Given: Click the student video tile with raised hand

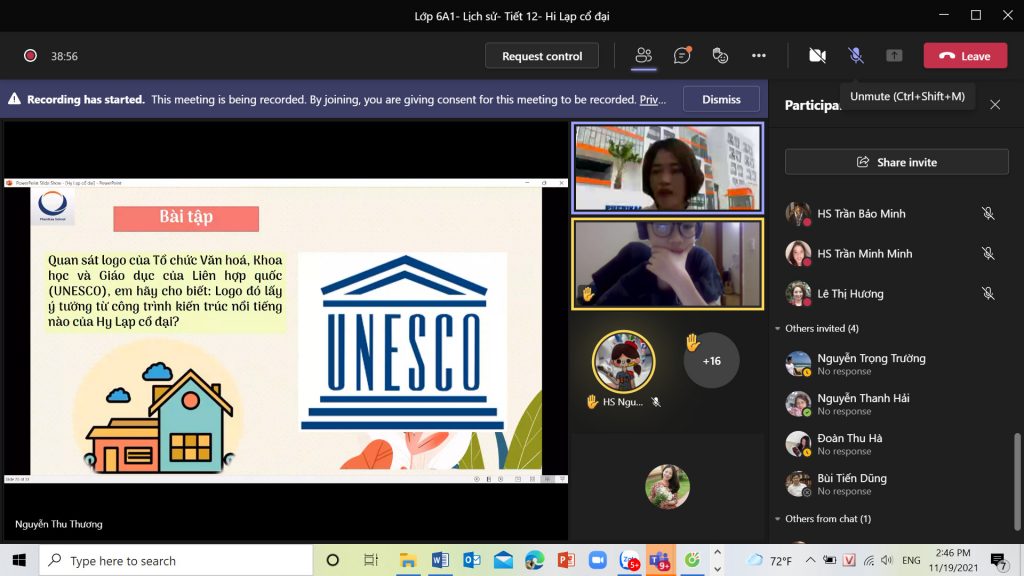Looking at the screenshot, I should pos(667,263).
